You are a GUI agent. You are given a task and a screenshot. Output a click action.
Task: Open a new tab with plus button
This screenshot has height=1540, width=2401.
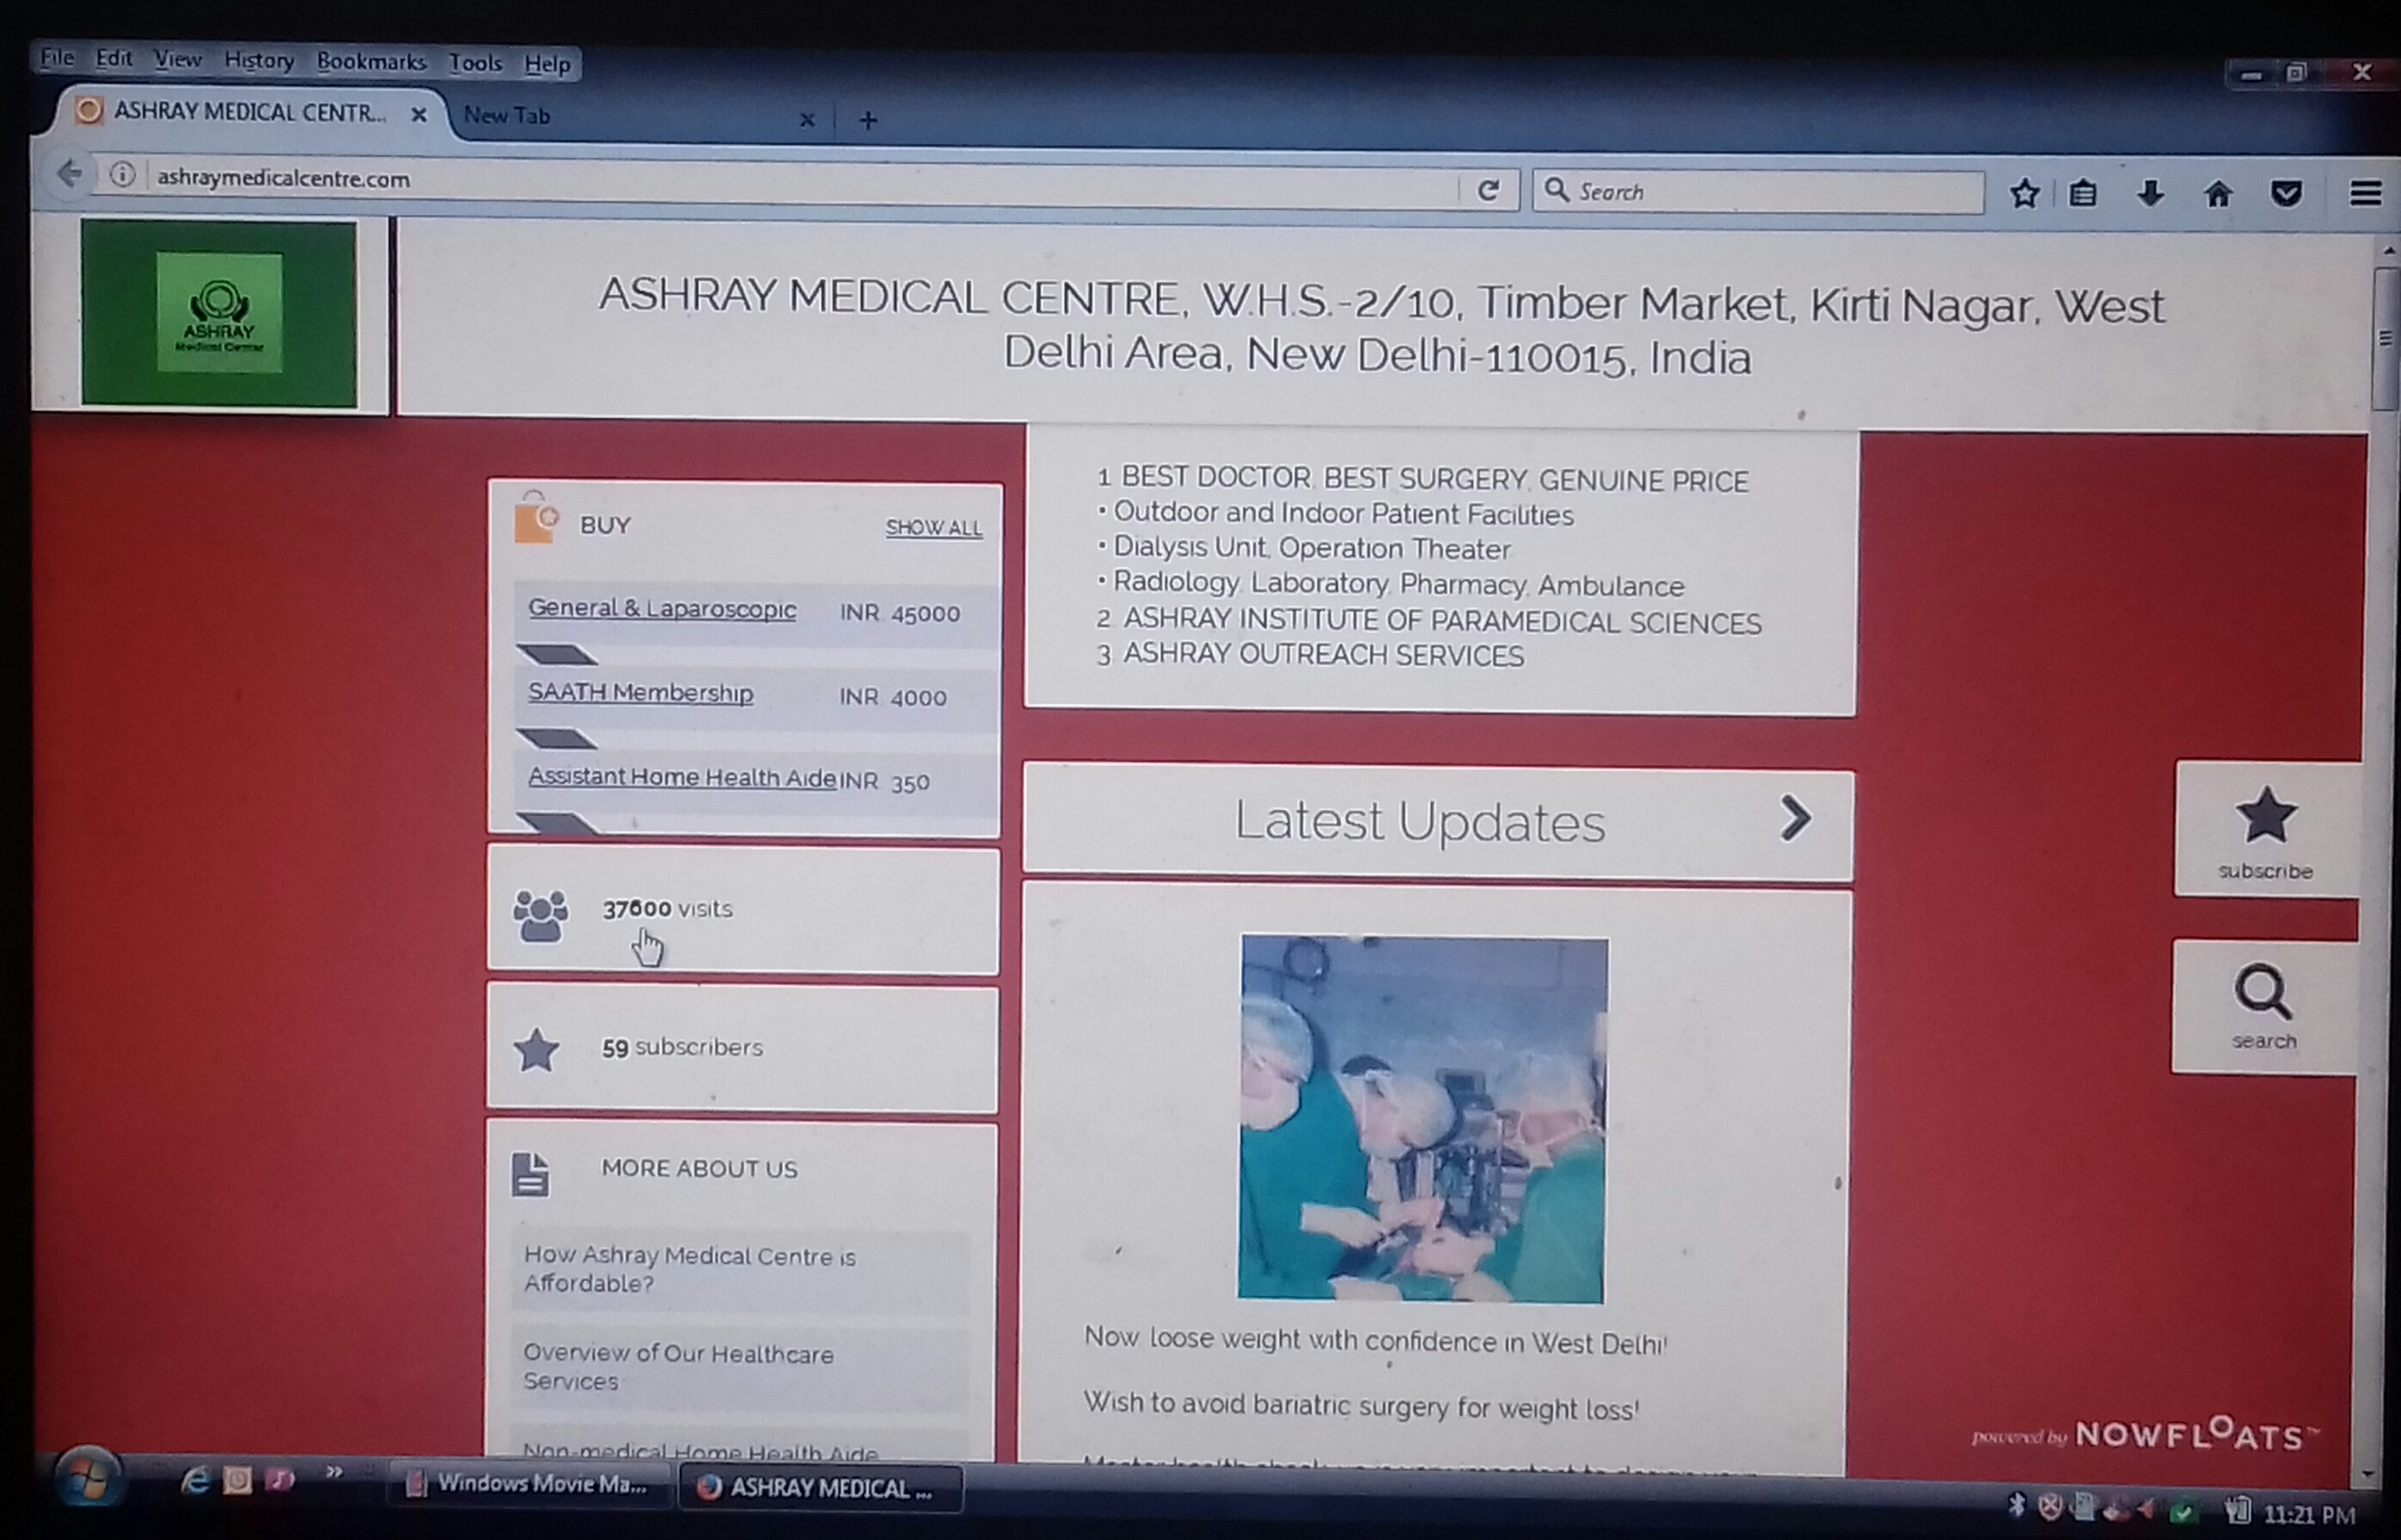[x=868, y=121]
